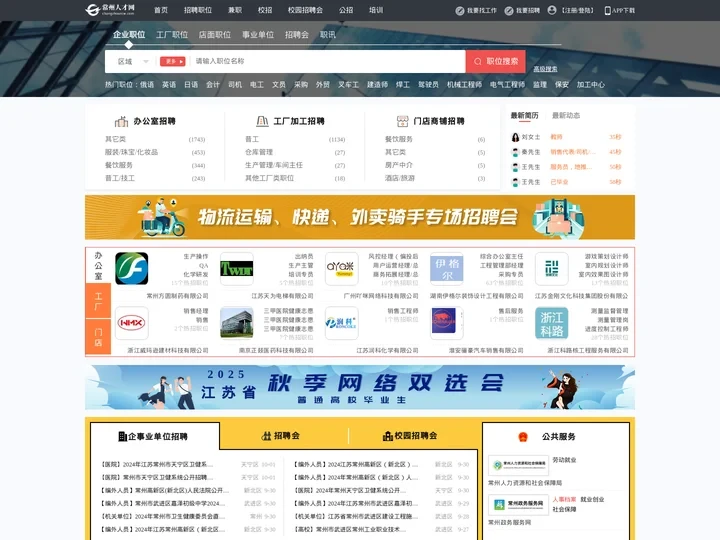
Task: Select the 事业单位 search tab
Action: [258, 34]
